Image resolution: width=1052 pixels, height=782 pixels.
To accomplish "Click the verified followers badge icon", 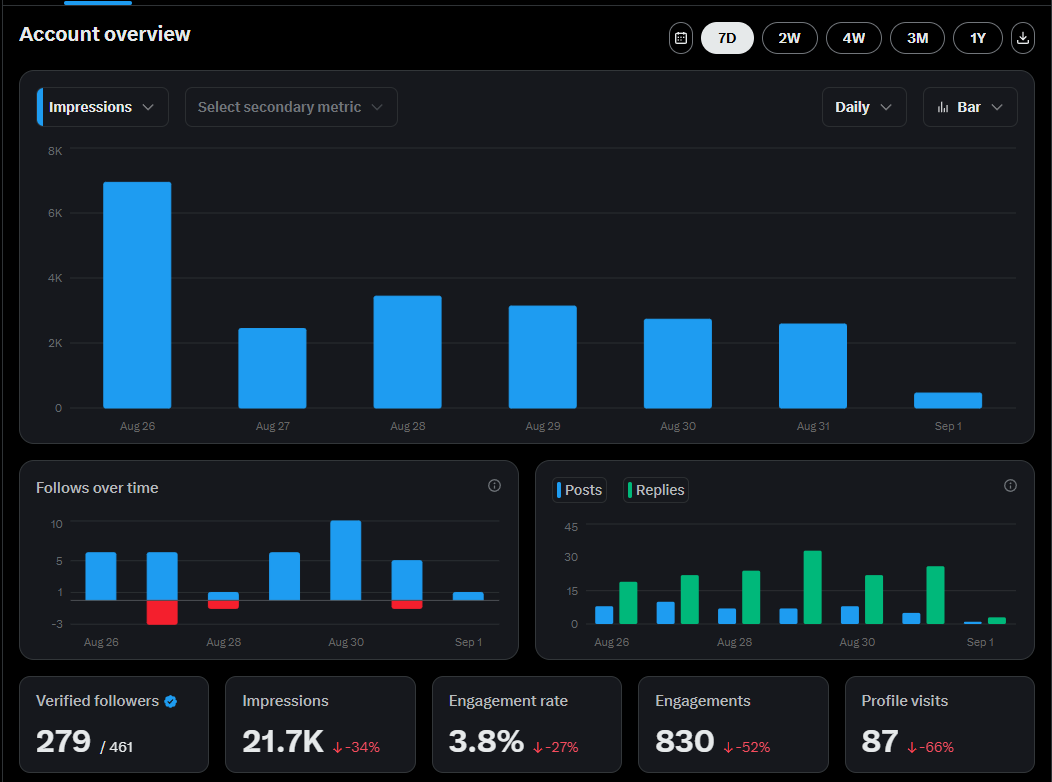I will [170, 702].
